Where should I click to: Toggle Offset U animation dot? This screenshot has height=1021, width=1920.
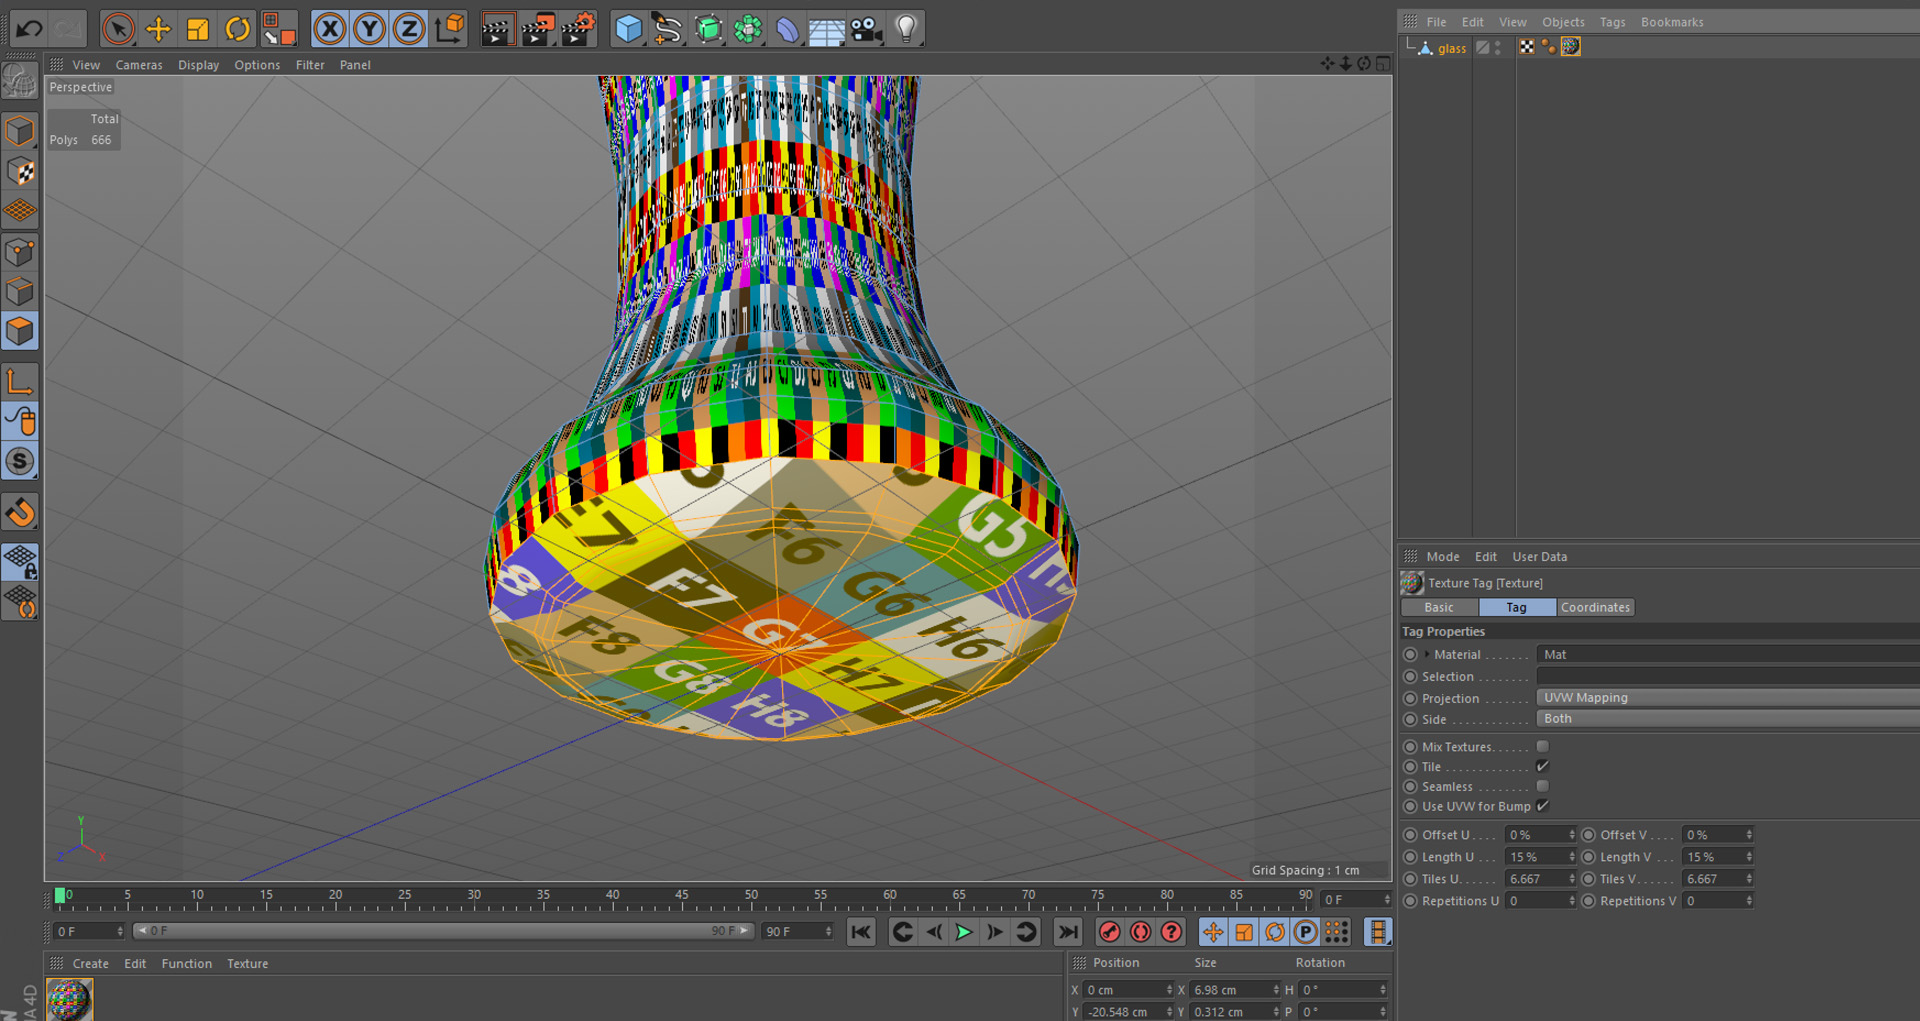click(x=1410, y=835)
